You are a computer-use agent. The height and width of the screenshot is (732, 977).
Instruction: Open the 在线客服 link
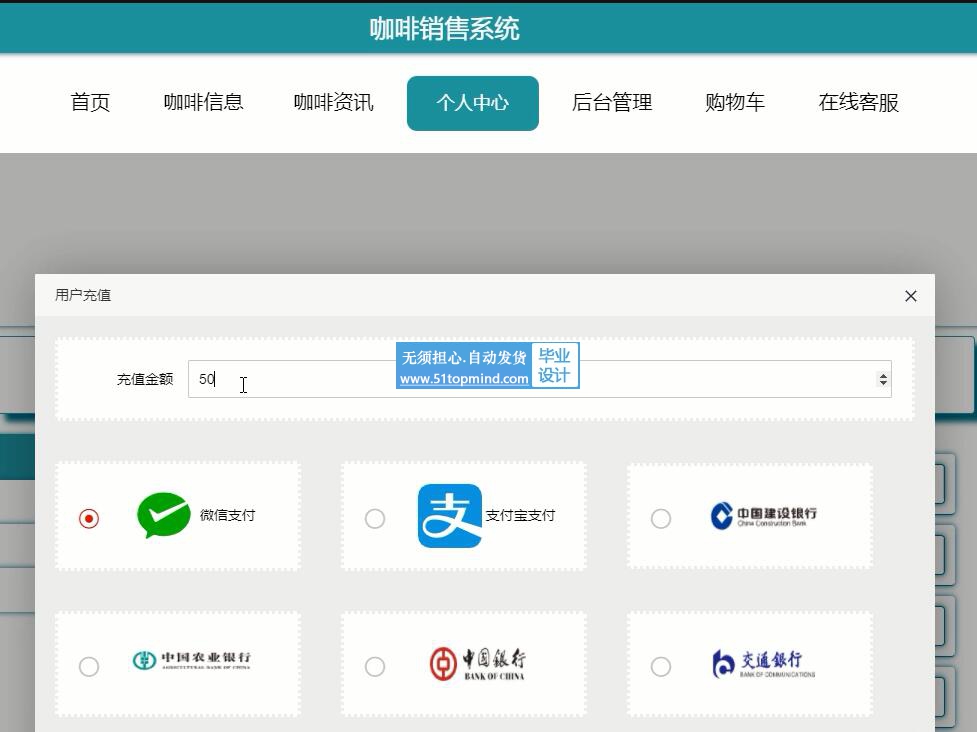[x=858, y=103]
